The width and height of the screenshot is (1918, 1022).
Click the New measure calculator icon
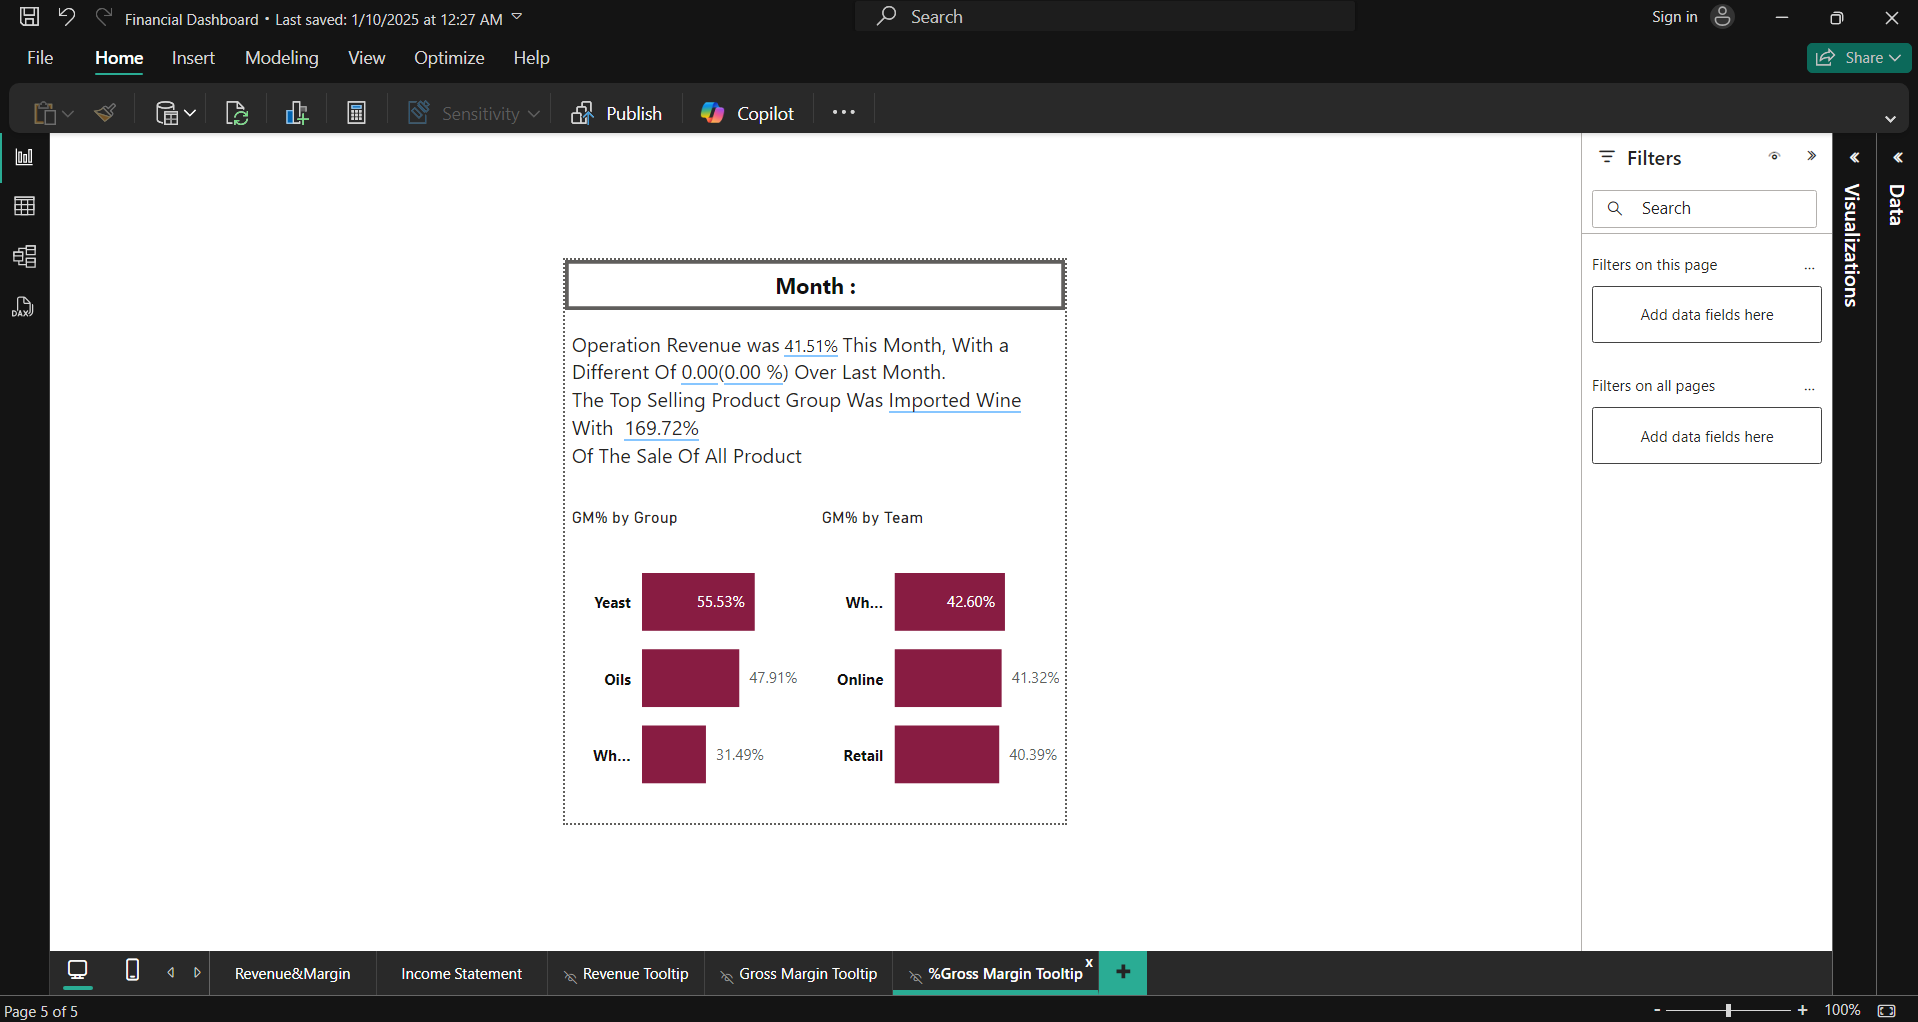357,113
